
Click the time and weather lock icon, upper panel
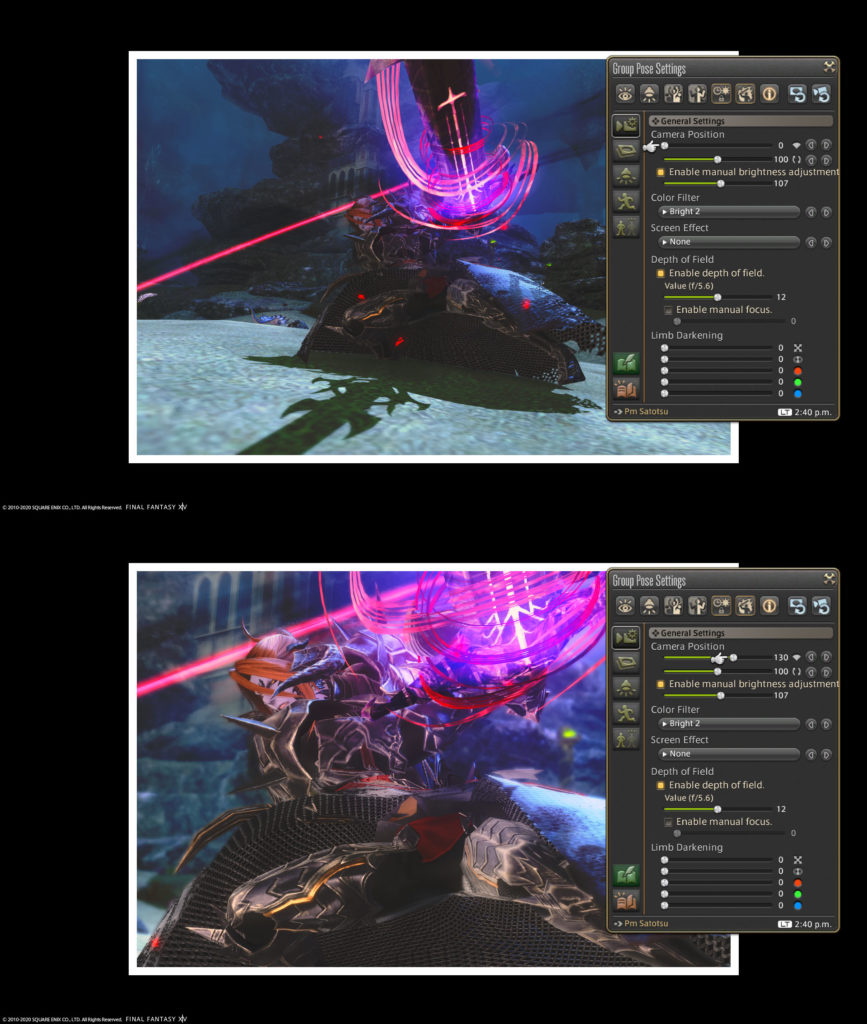pos(721,94)
